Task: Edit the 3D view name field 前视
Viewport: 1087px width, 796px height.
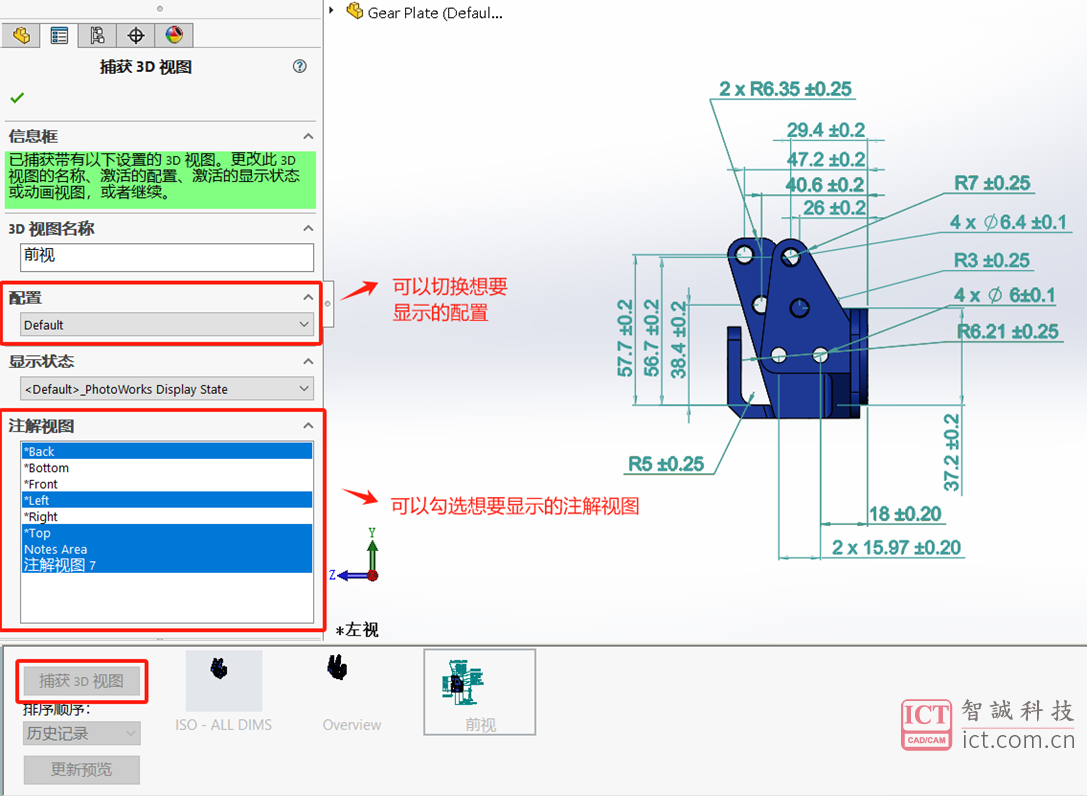Action: tap(167, 257)
